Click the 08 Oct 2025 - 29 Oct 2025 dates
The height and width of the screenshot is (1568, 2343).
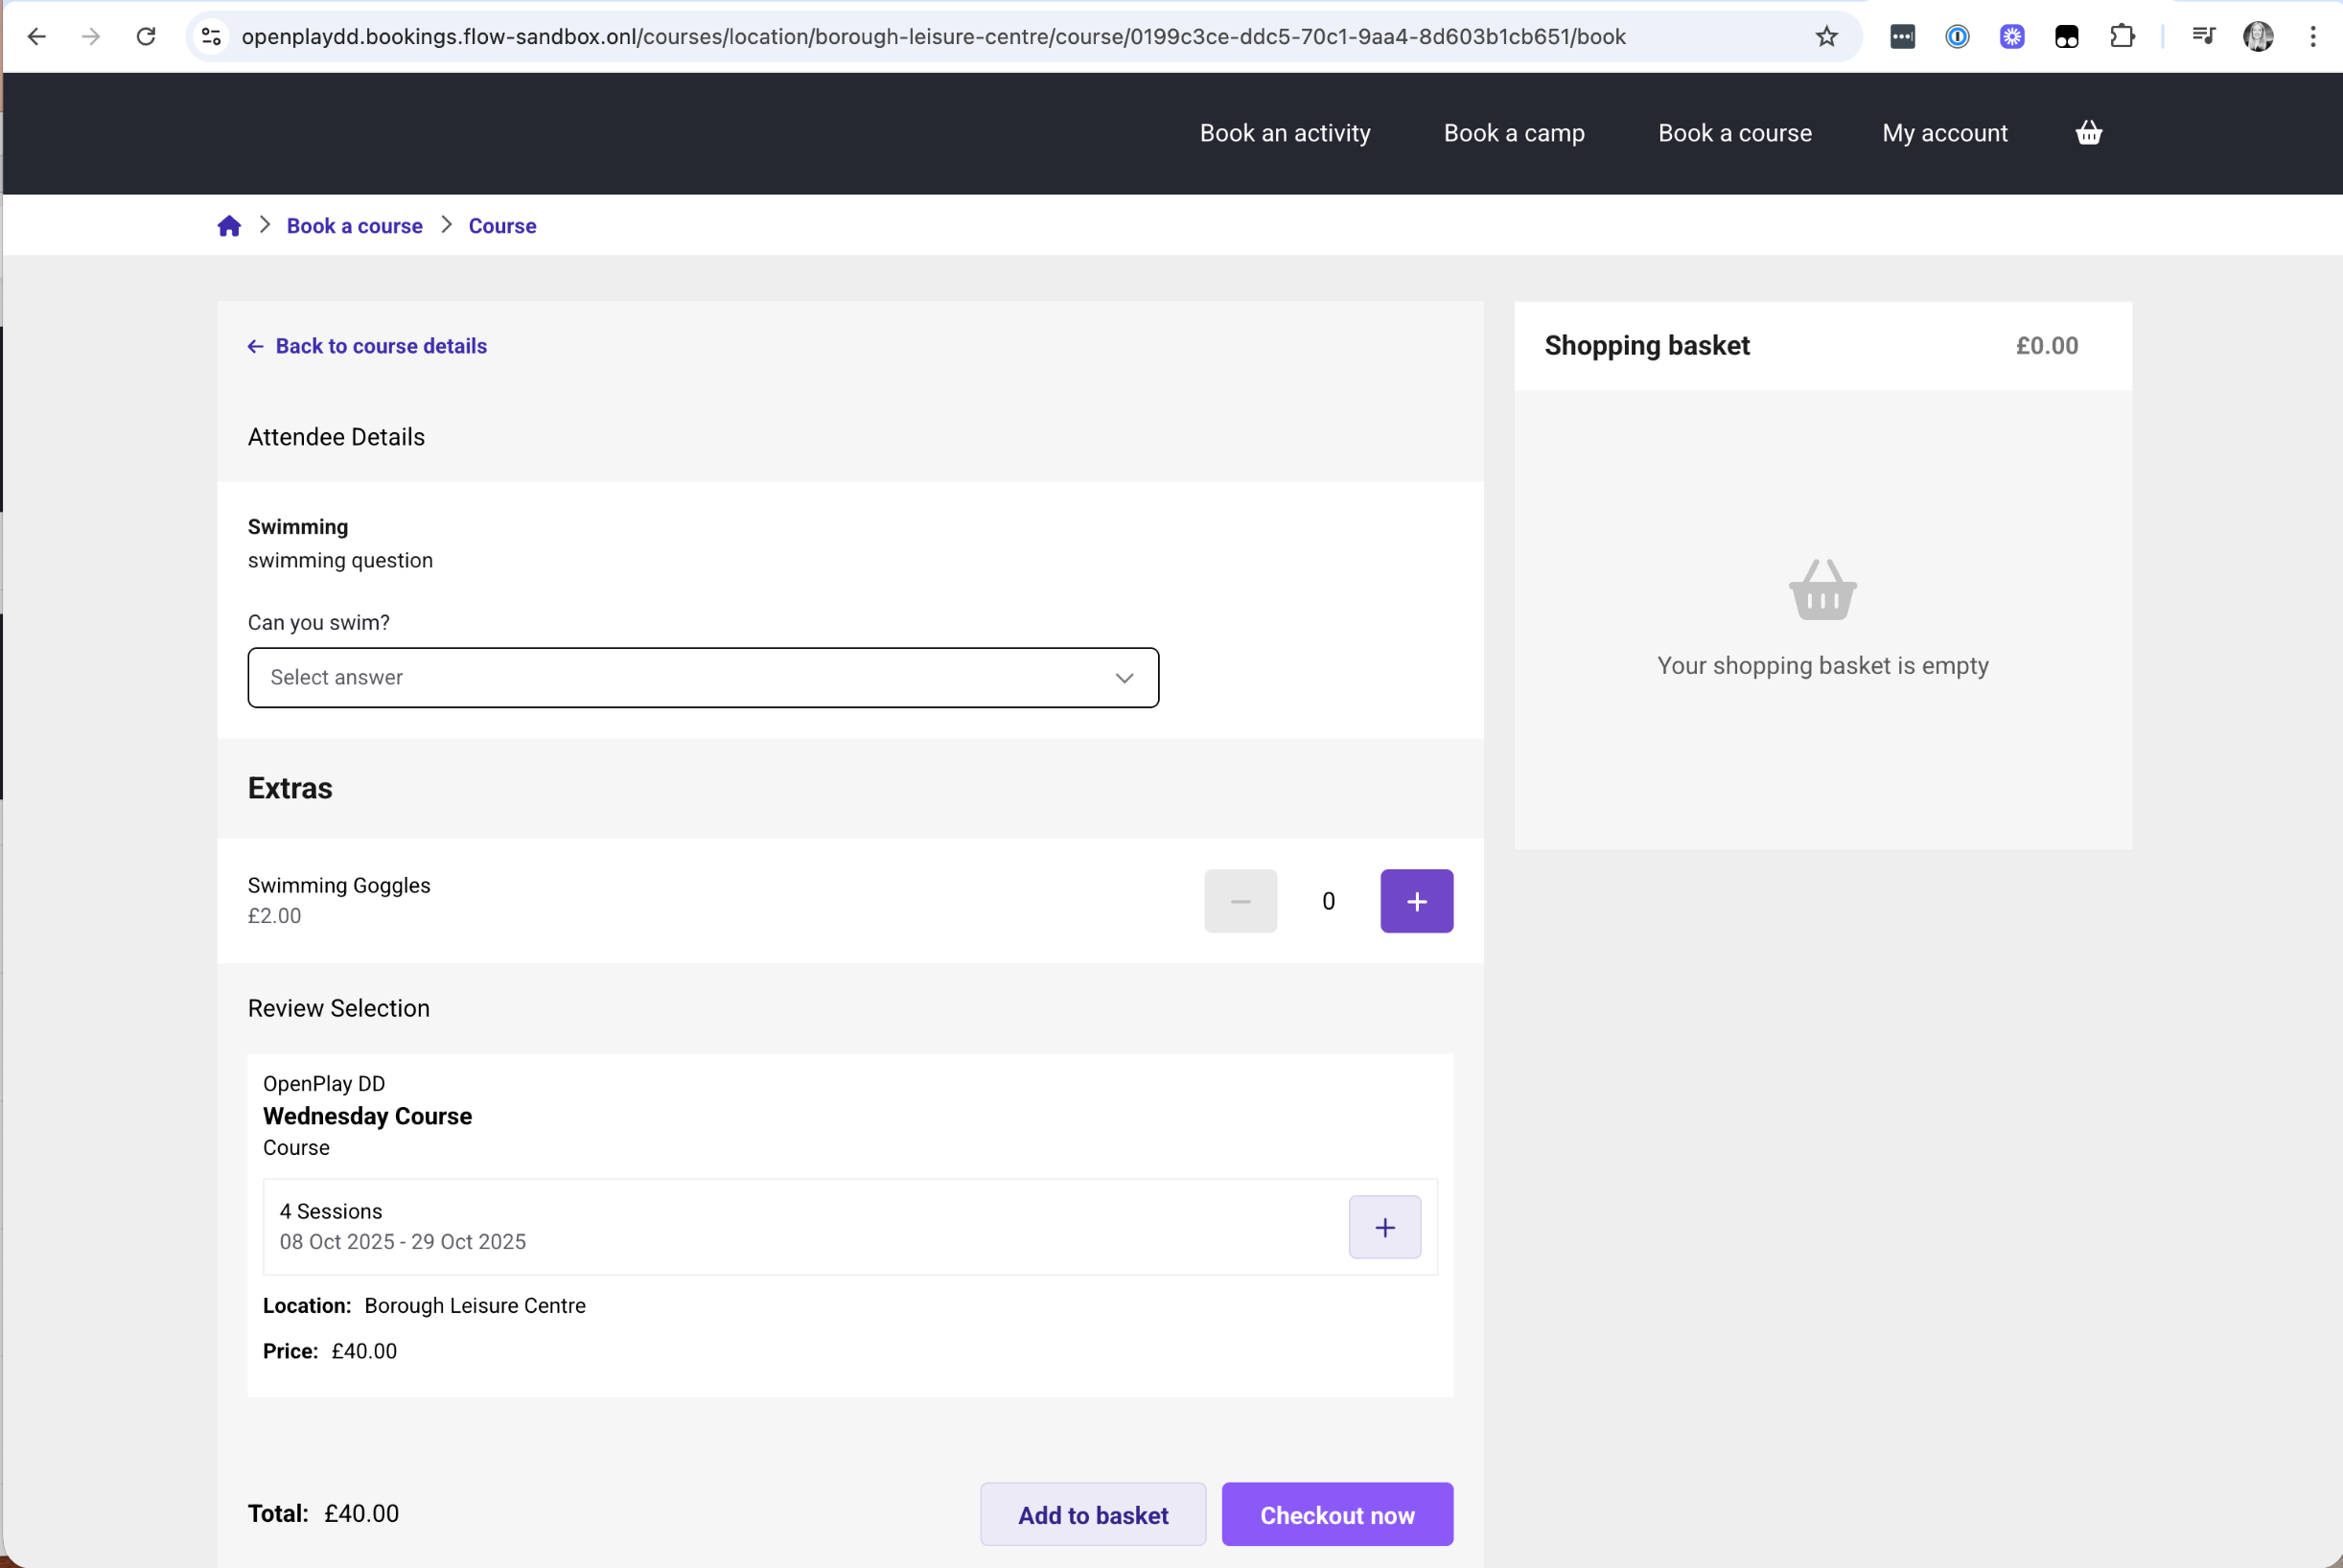pos(402,1241)
